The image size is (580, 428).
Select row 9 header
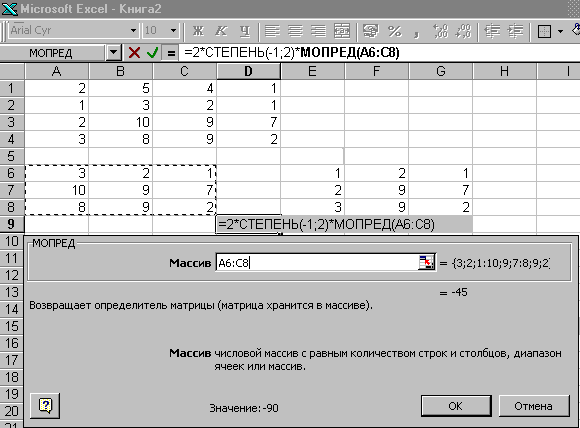pos(12,224)
